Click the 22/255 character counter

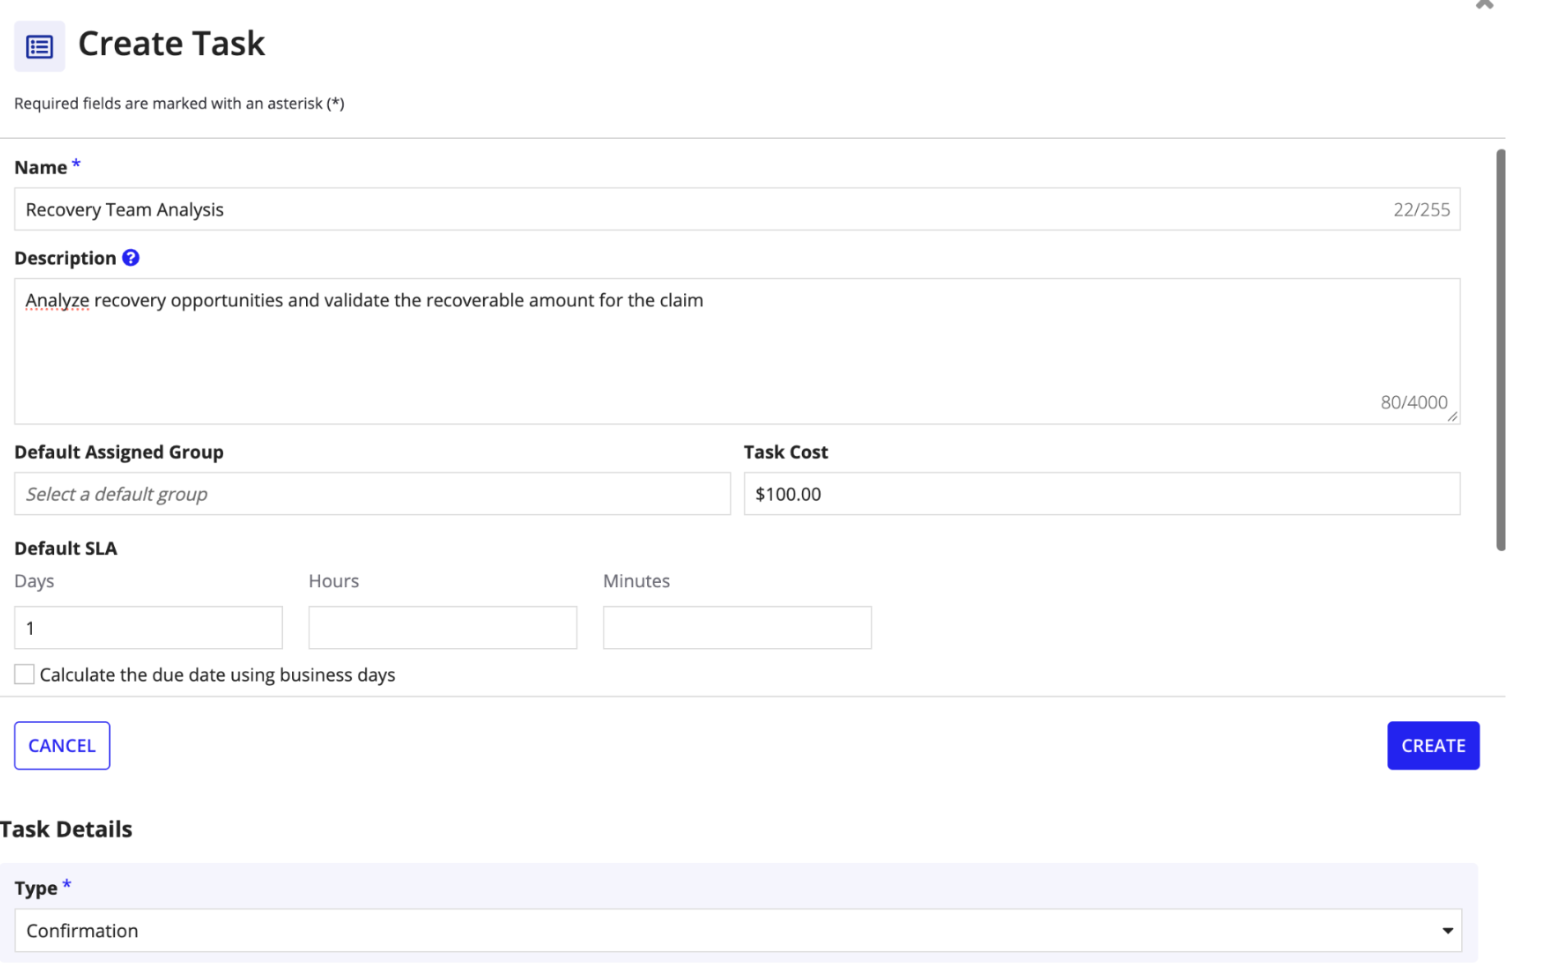point(1421,210)
